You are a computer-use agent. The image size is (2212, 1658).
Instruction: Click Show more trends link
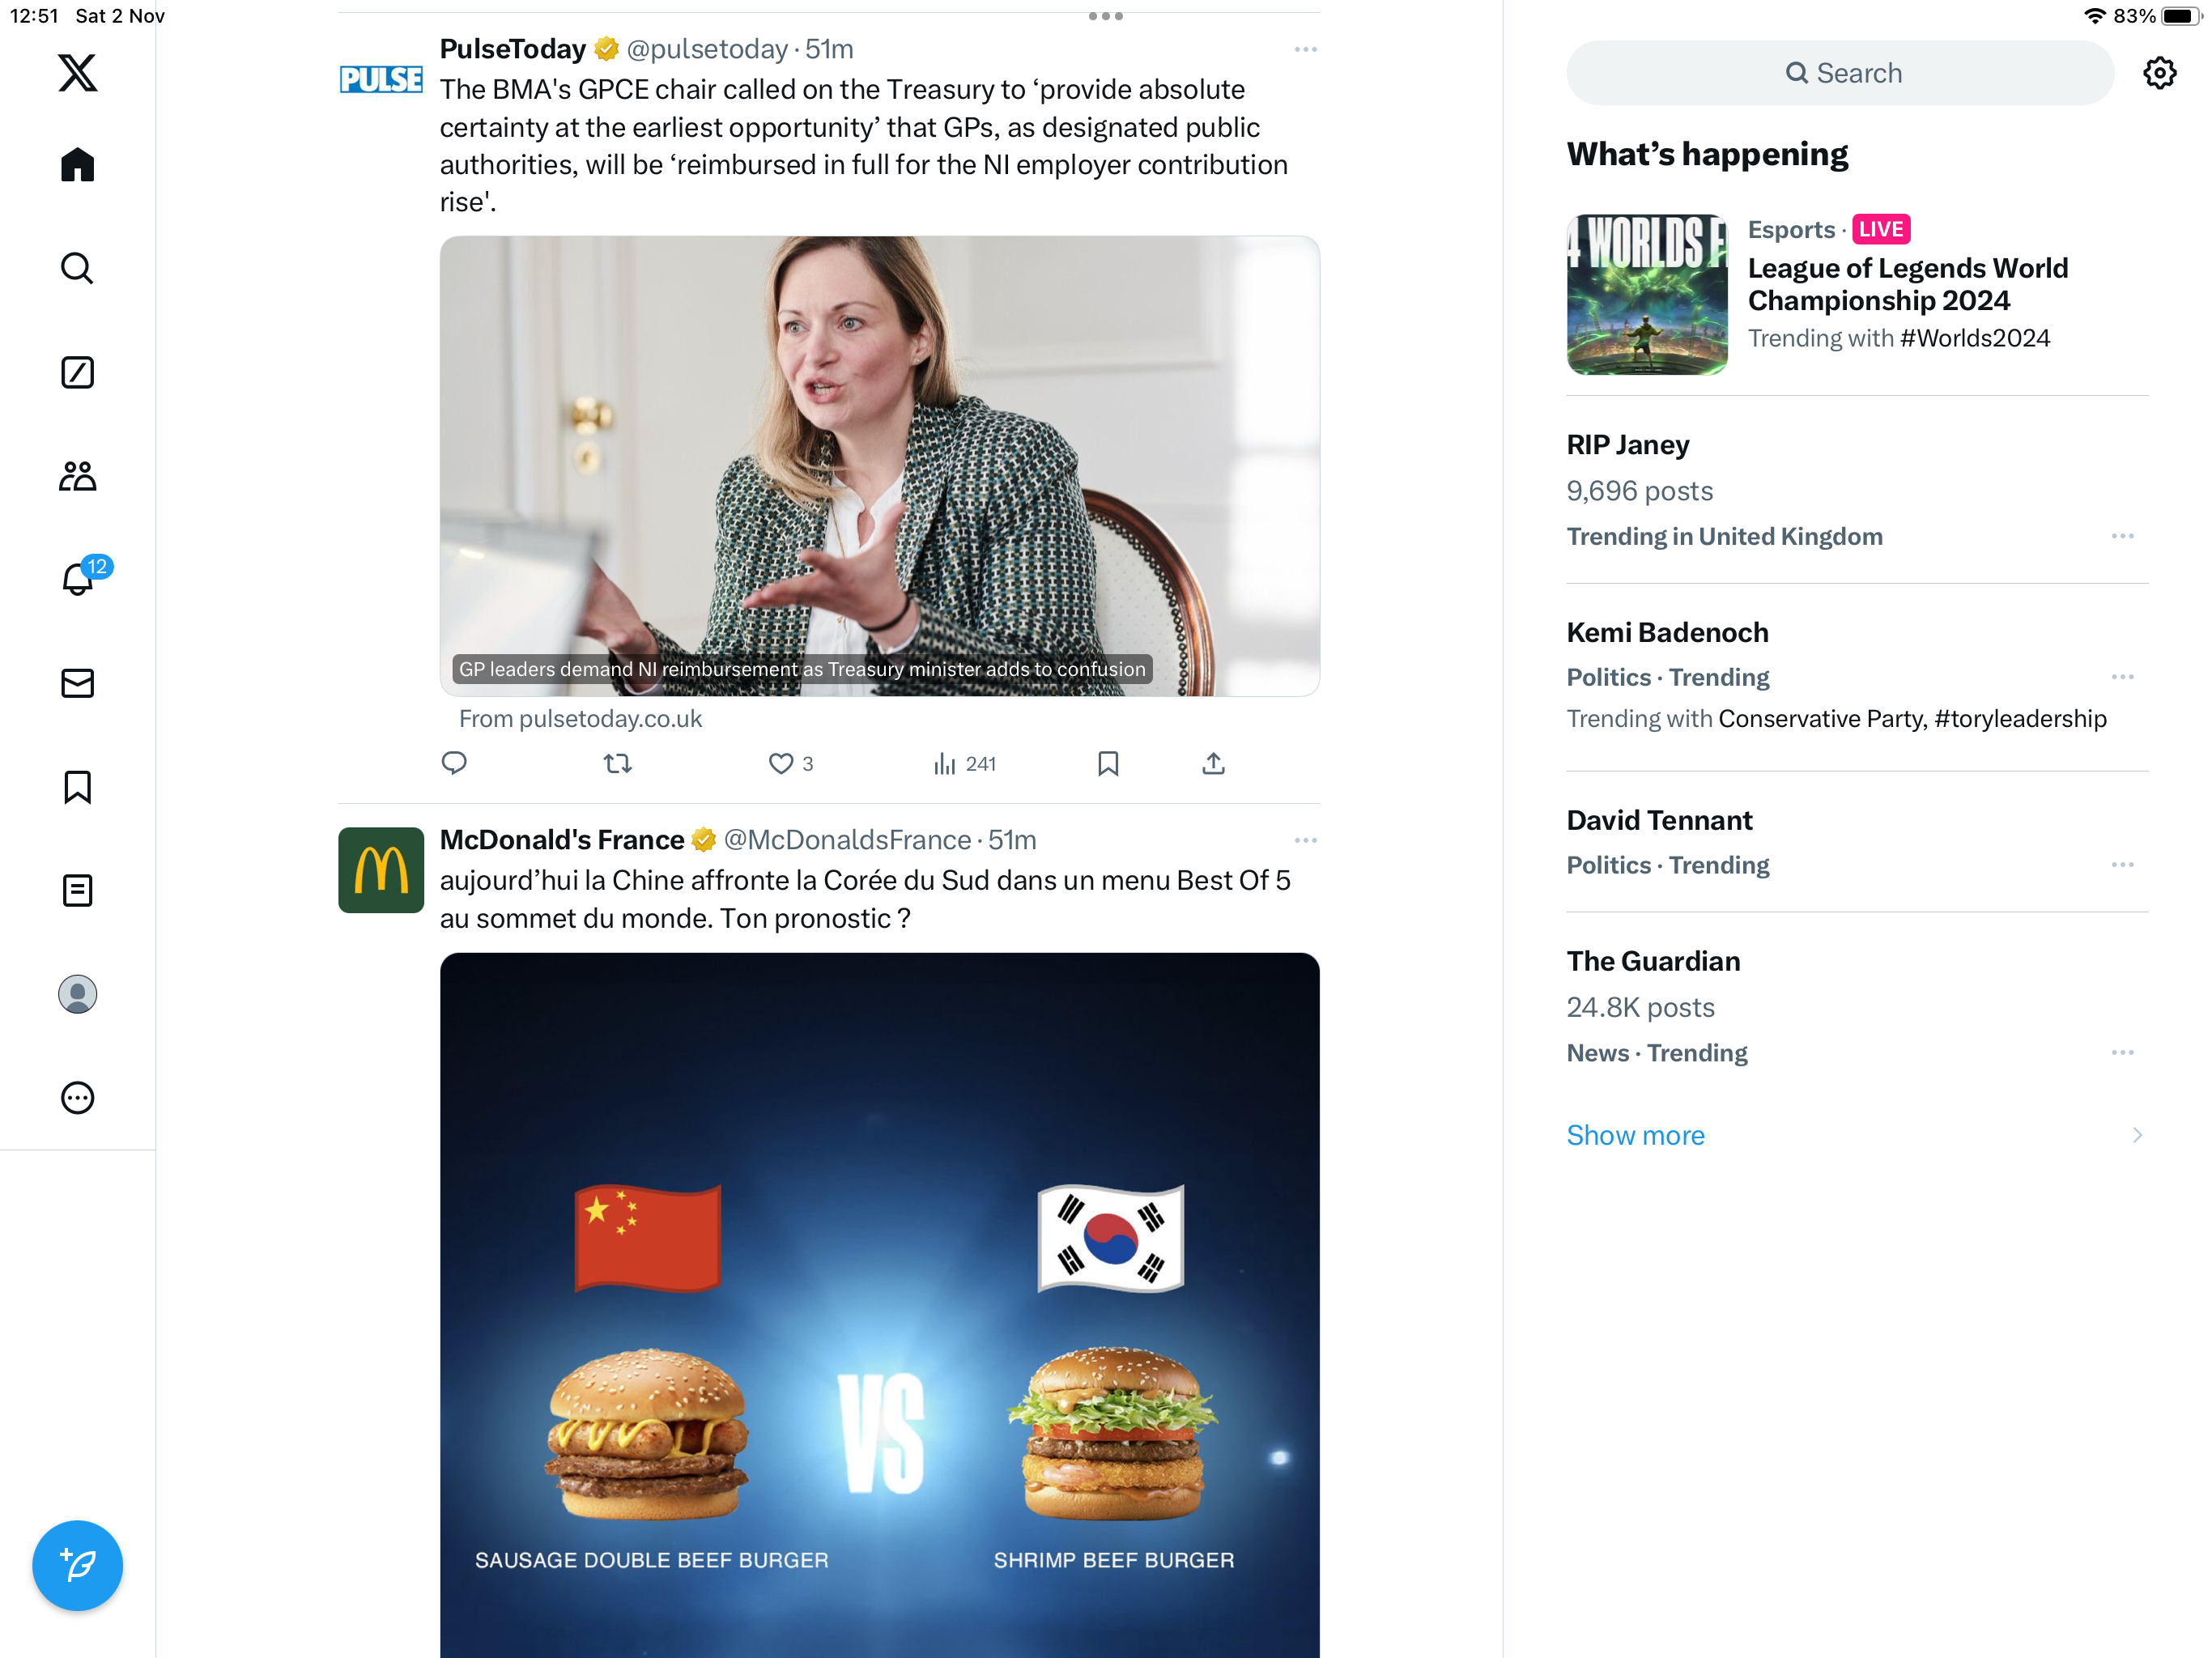pos(1635,1135)
